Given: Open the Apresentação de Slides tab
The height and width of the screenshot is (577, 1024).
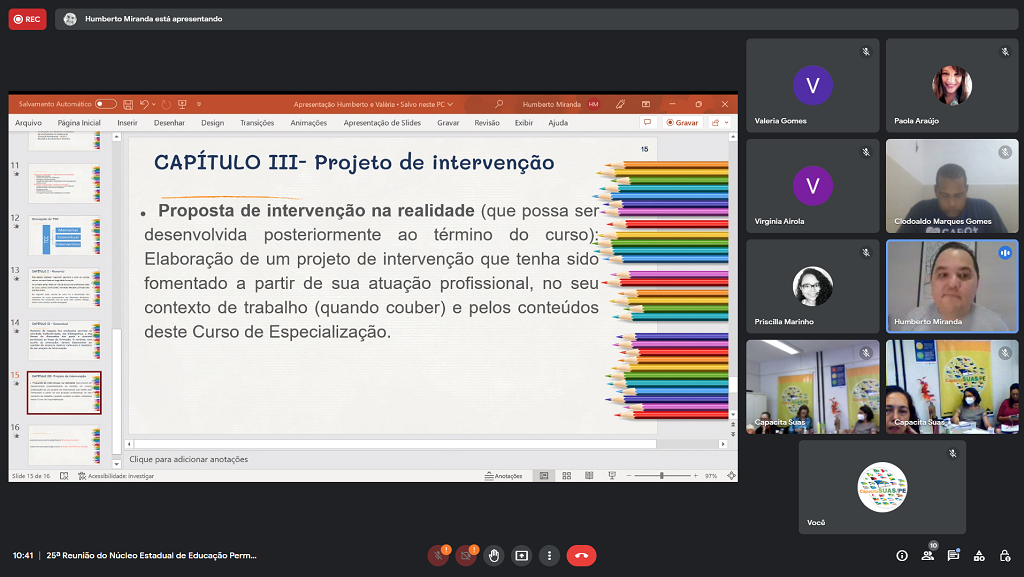Looking at the screenshot, I should click(x=382, y=123).
